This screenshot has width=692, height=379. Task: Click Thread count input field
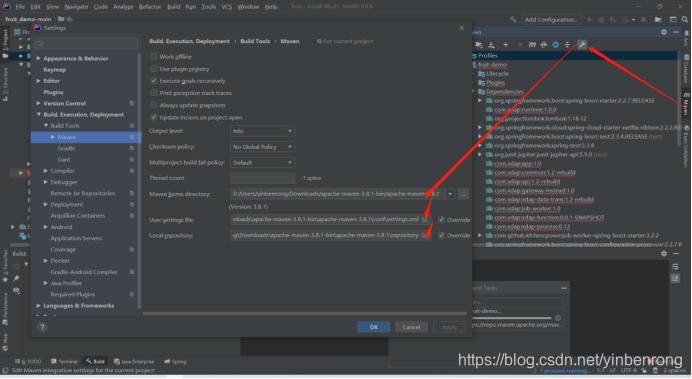click(x=262, y=178)
